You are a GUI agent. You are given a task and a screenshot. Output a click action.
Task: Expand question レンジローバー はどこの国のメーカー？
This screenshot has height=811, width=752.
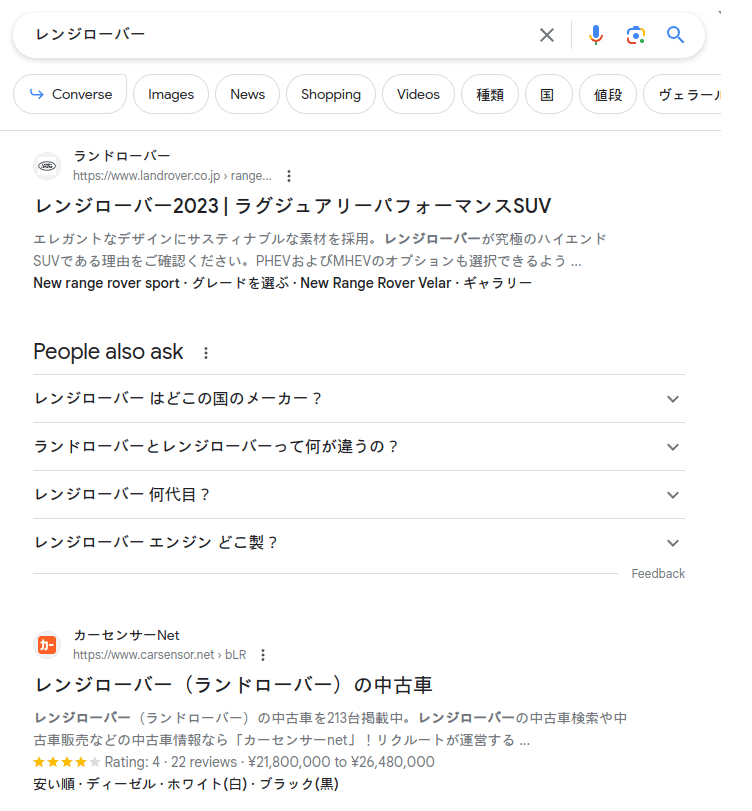[x=672, y=399]
